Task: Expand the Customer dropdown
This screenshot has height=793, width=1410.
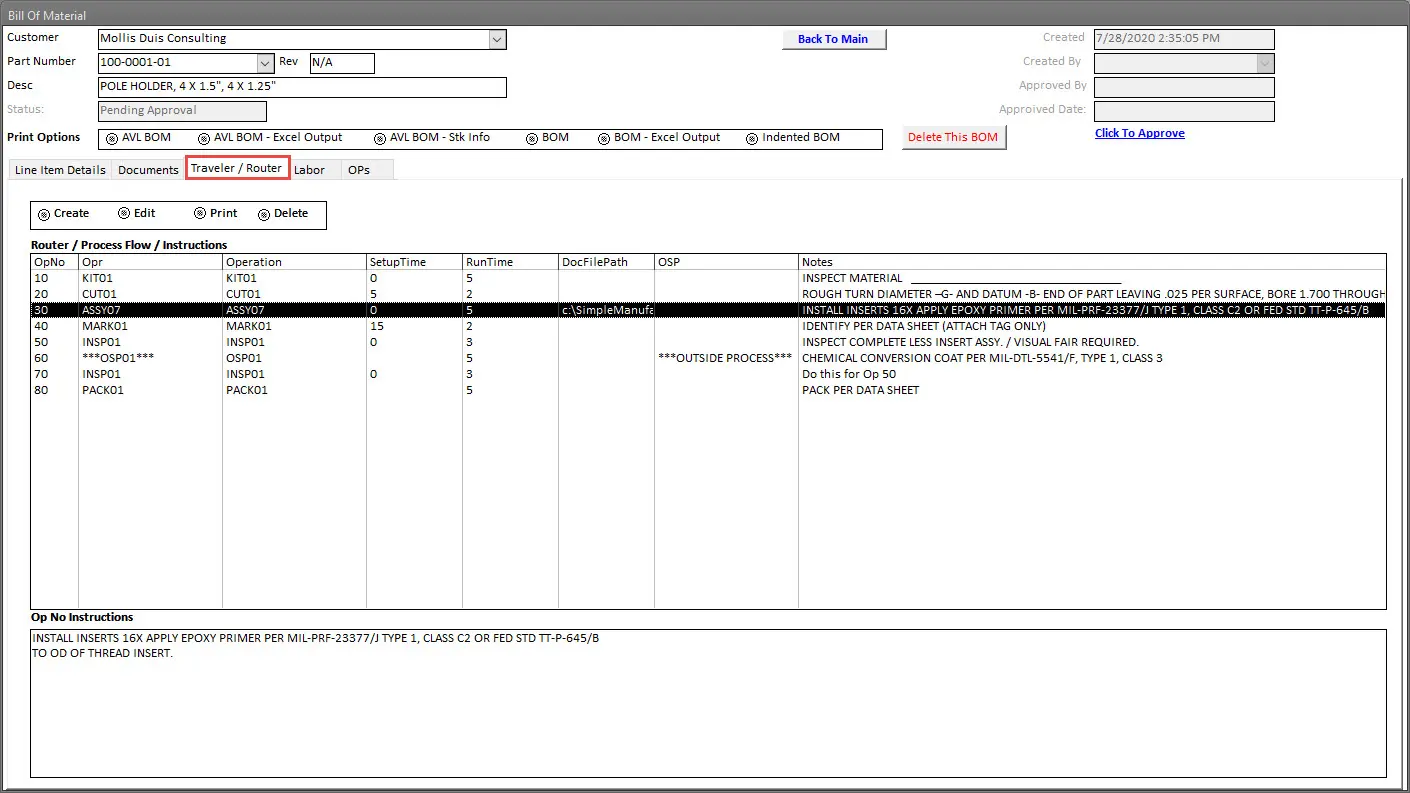Action: 497,39
